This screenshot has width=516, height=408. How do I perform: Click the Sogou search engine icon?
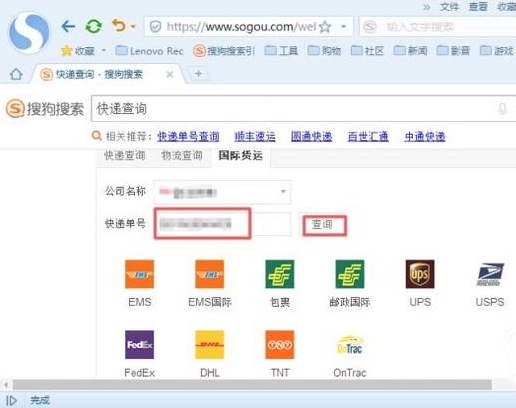[370, 27]
